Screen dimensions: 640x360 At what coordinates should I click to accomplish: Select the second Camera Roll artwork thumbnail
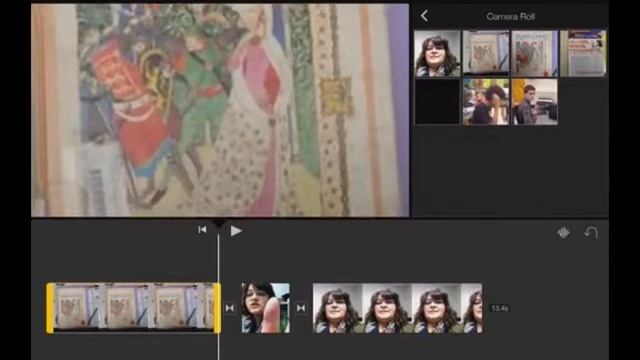(486, 53)
